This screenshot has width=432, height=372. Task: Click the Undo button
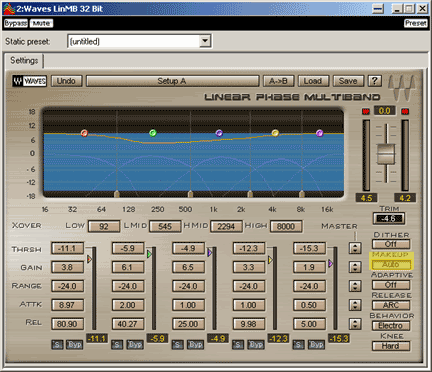tap(66, 81)
